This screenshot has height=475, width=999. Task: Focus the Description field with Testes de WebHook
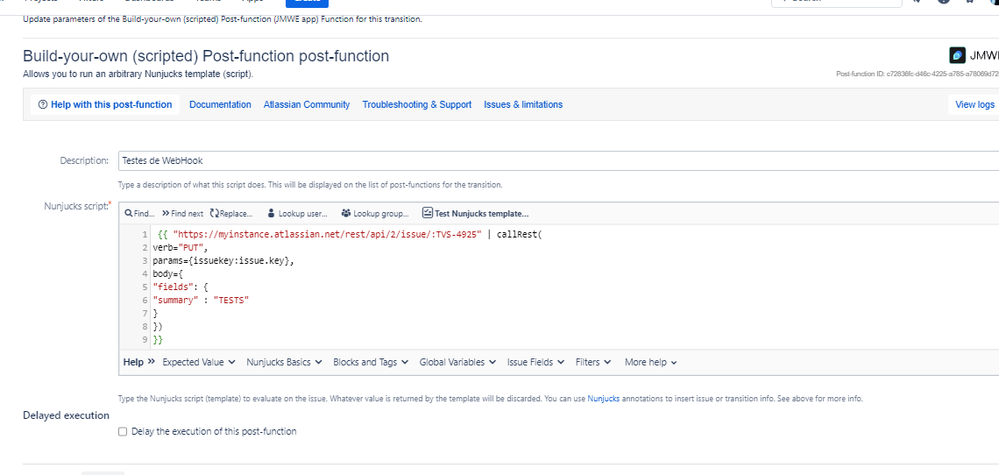558,161
